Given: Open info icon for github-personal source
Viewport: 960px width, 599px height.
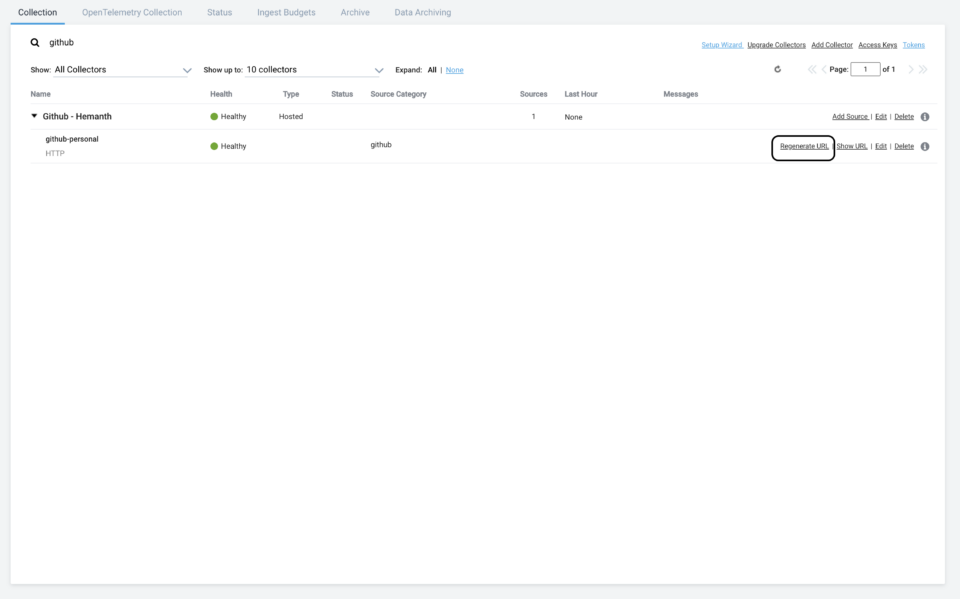Looking at the screenshot, I should coord(924,147).
